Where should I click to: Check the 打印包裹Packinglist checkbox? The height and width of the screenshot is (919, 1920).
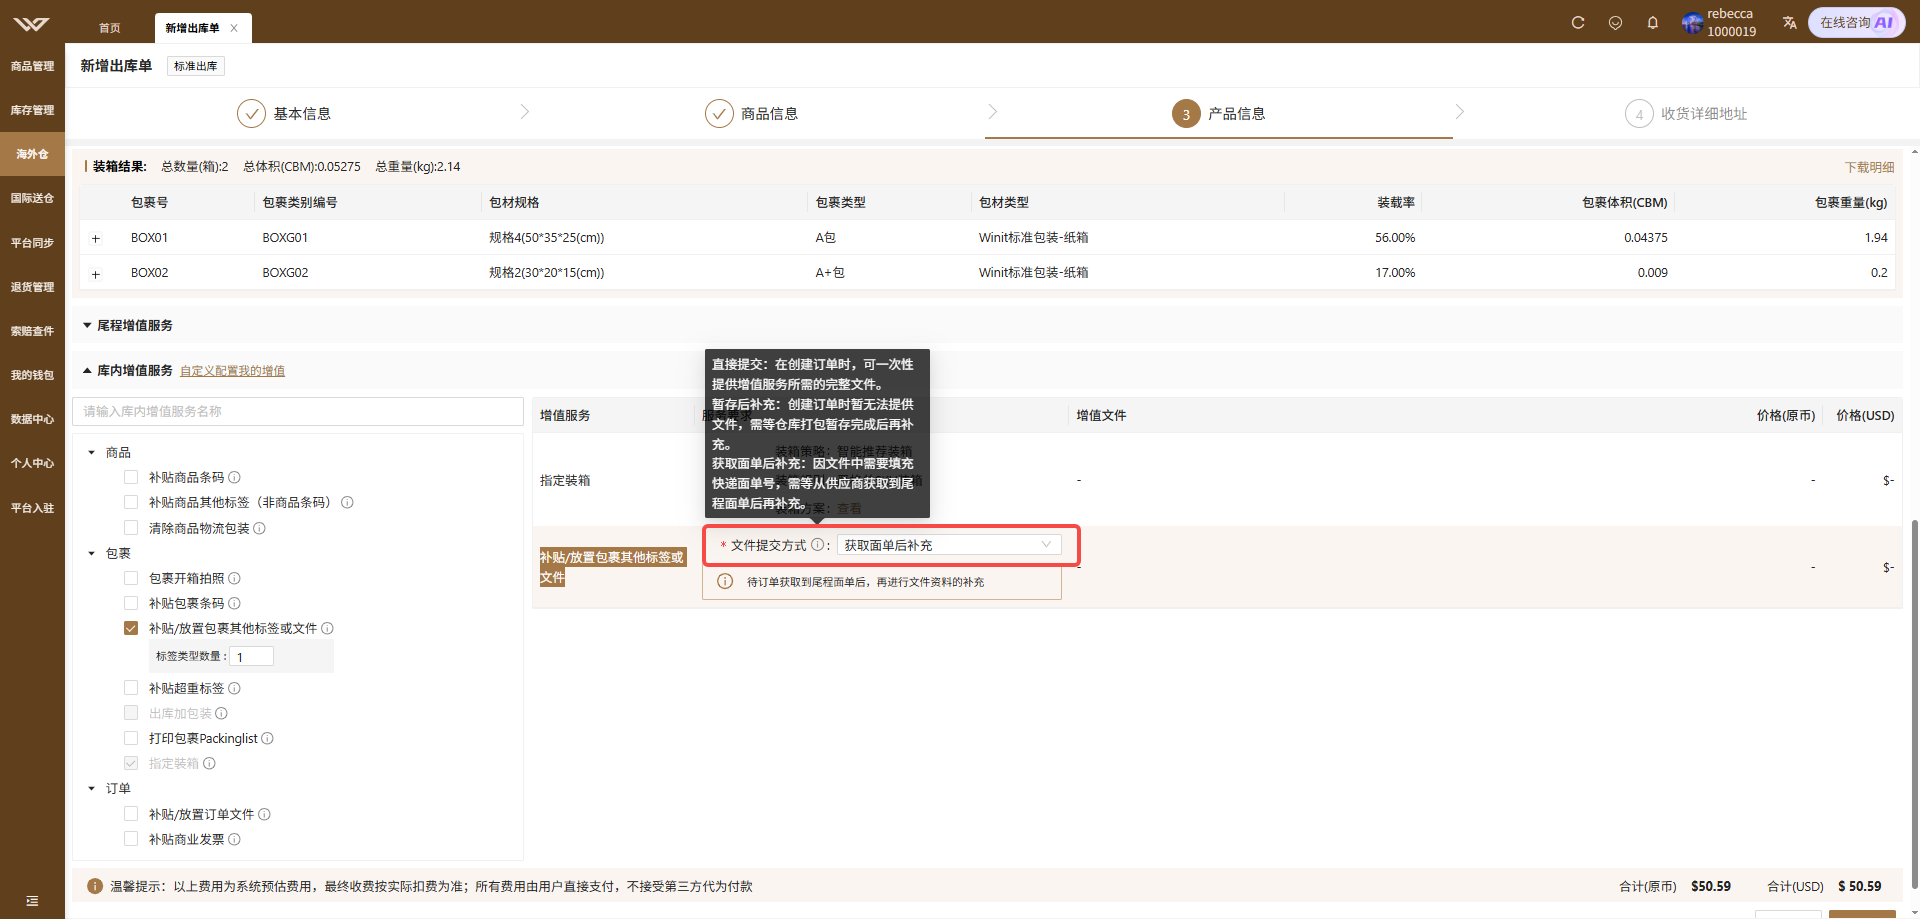coord(131,738)
